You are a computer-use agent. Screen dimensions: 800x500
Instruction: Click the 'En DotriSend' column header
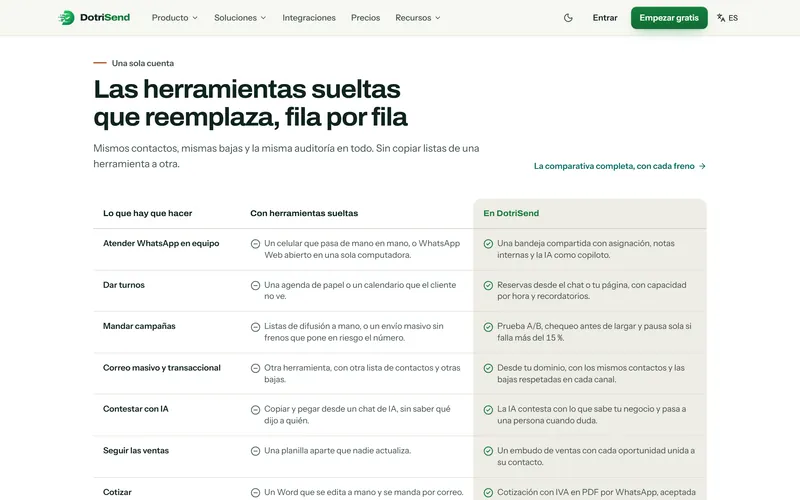(x=511, y=213)
